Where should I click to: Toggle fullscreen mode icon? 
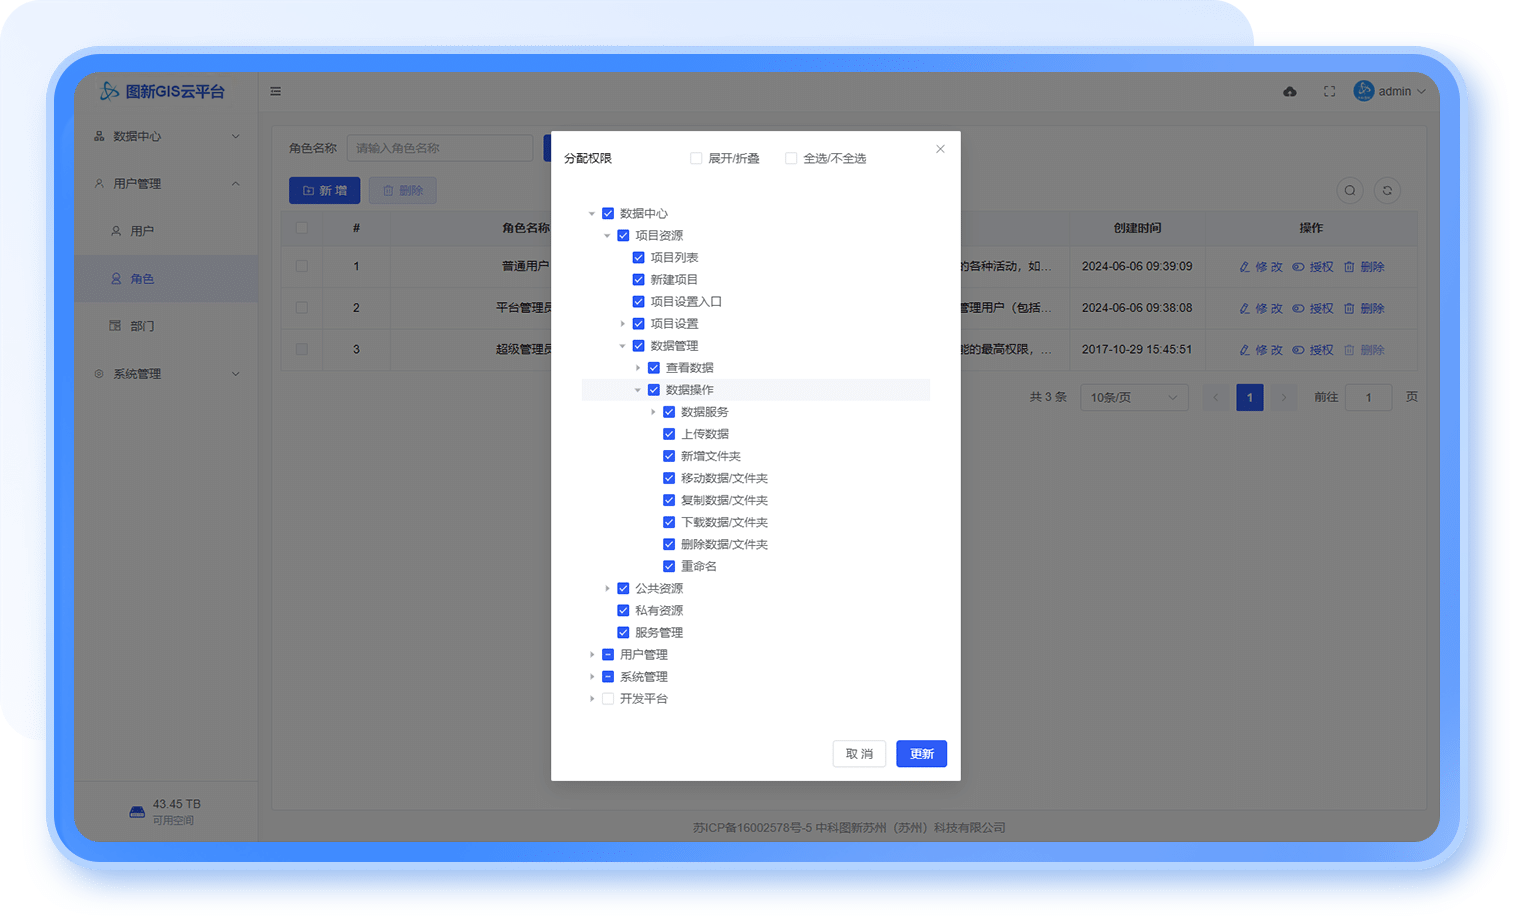click(1329, 91)
